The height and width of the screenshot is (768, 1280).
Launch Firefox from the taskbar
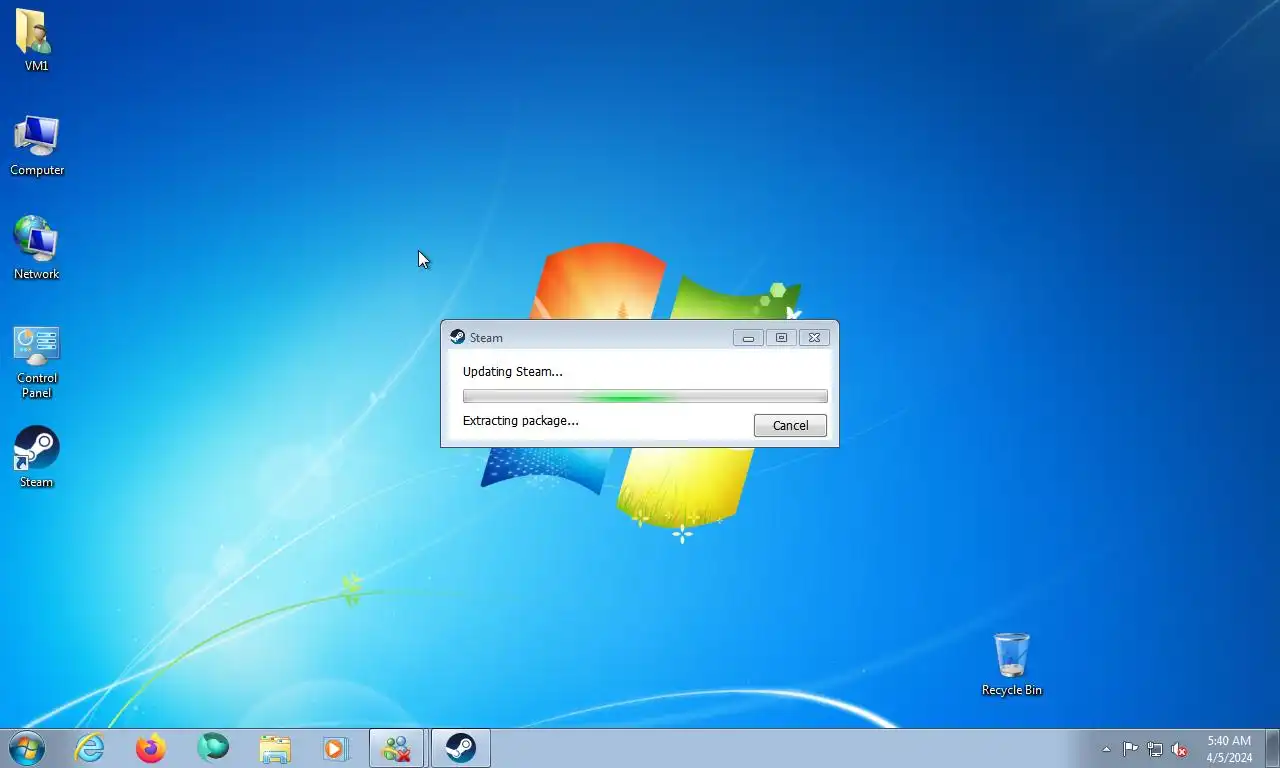pos(151,748)
